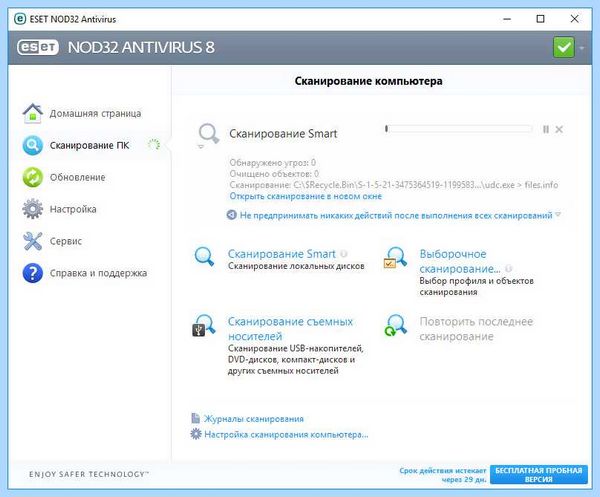Image resolution: width=600 pixels, height=497 pixels.
Task: Minimize the ESET NOD32 window
Action: [507, 19]
